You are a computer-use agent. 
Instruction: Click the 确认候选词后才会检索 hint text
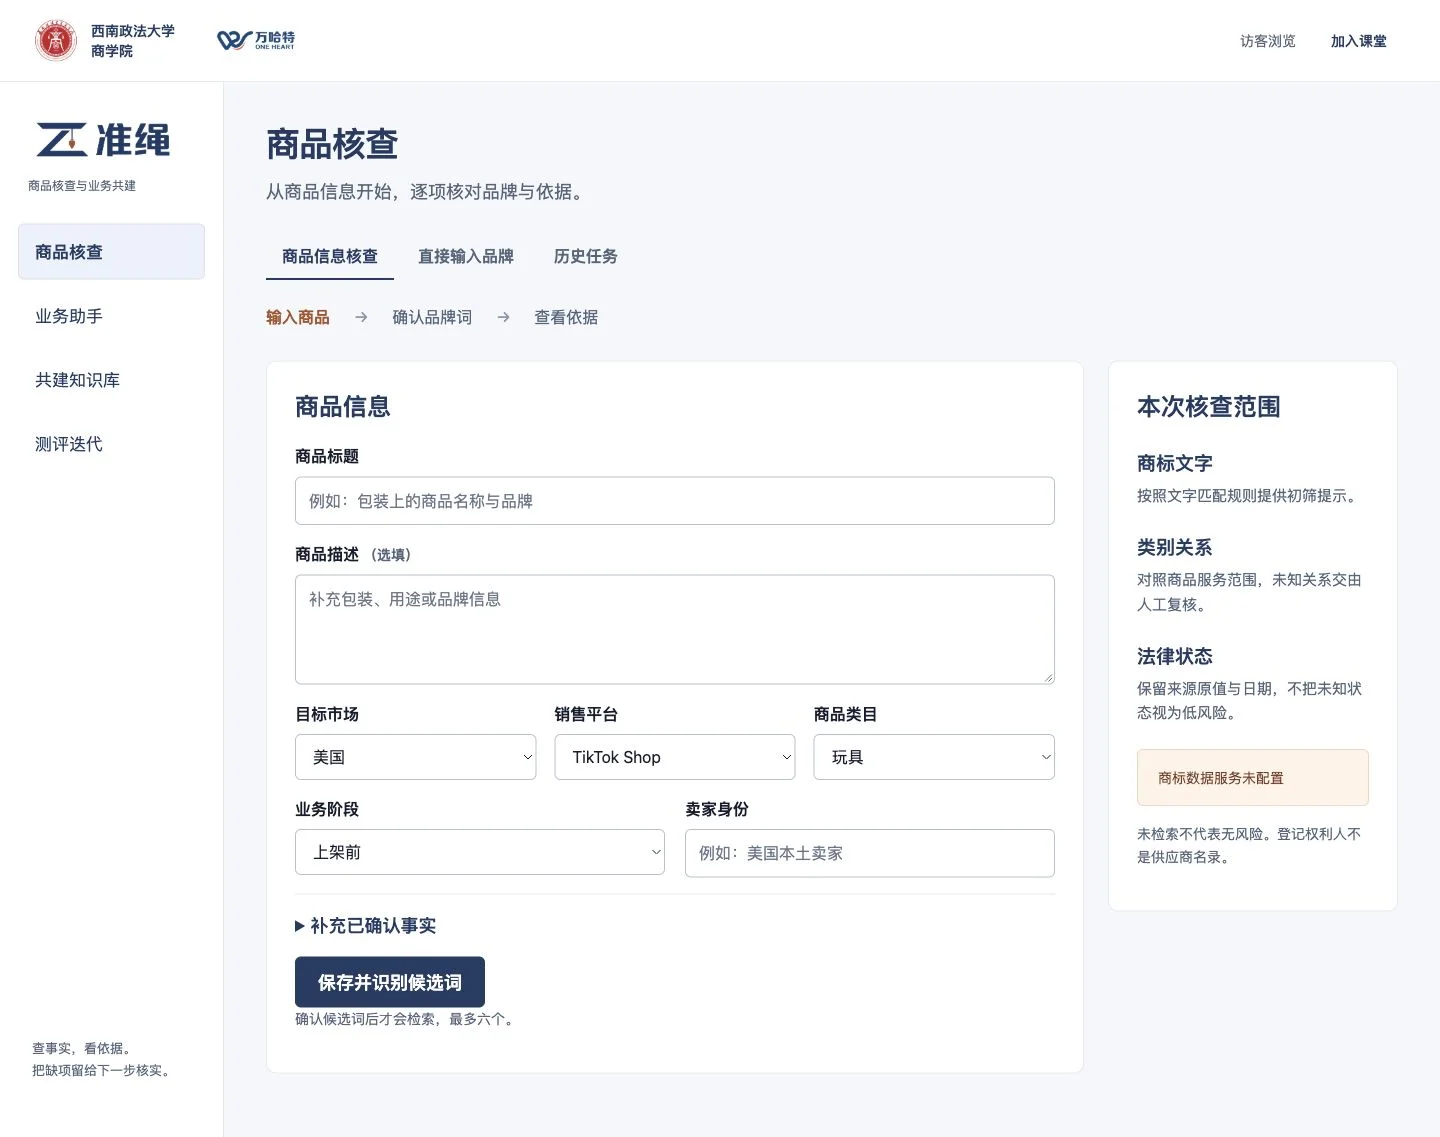[x=407, y=1019]
